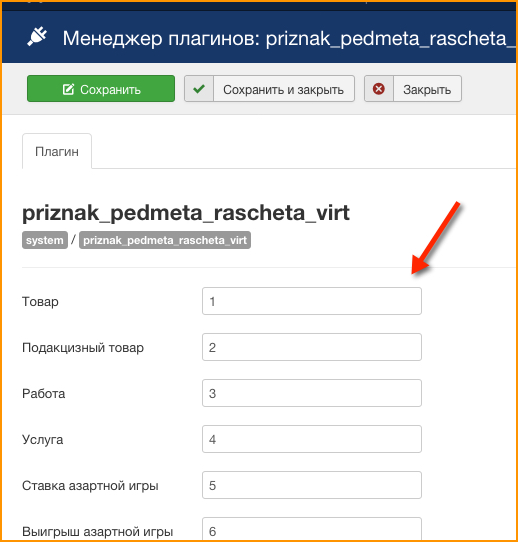This screenshot has height=542, width=518.
Task: Save the plugin with Сохранить button
Action: [x=101, y=89]
